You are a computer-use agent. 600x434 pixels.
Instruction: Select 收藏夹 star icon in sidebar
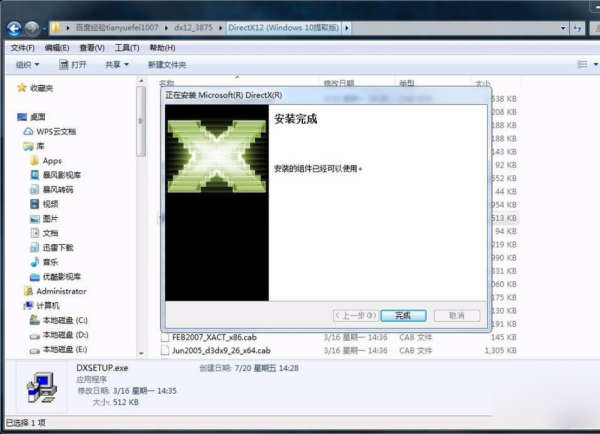coord(22,88)
